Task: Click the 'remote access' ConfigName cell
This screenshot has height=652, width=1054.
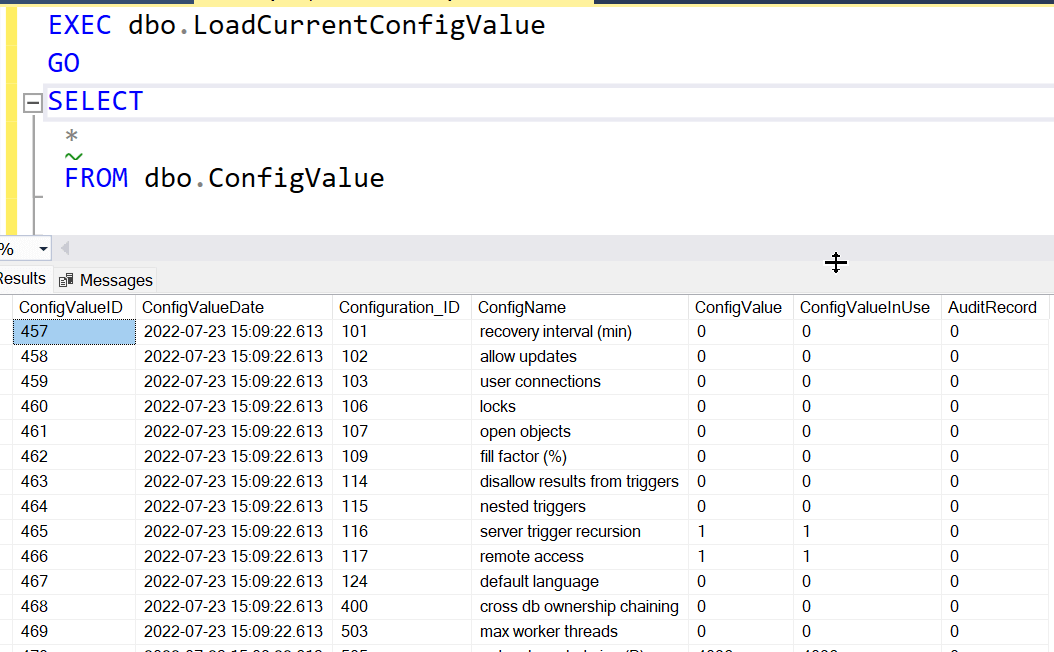Action: pyautogui.click(x=532, y=557)
